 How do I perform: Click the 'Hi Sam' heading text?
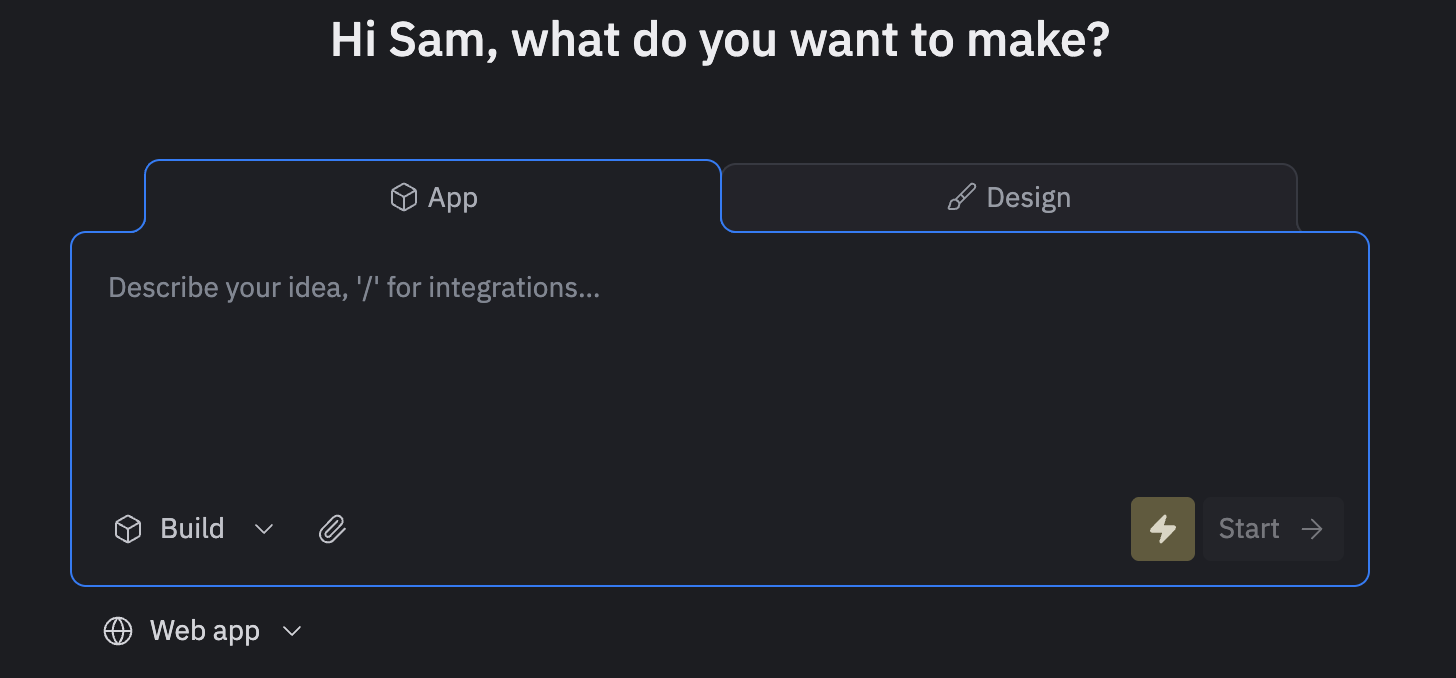[720, 40]
